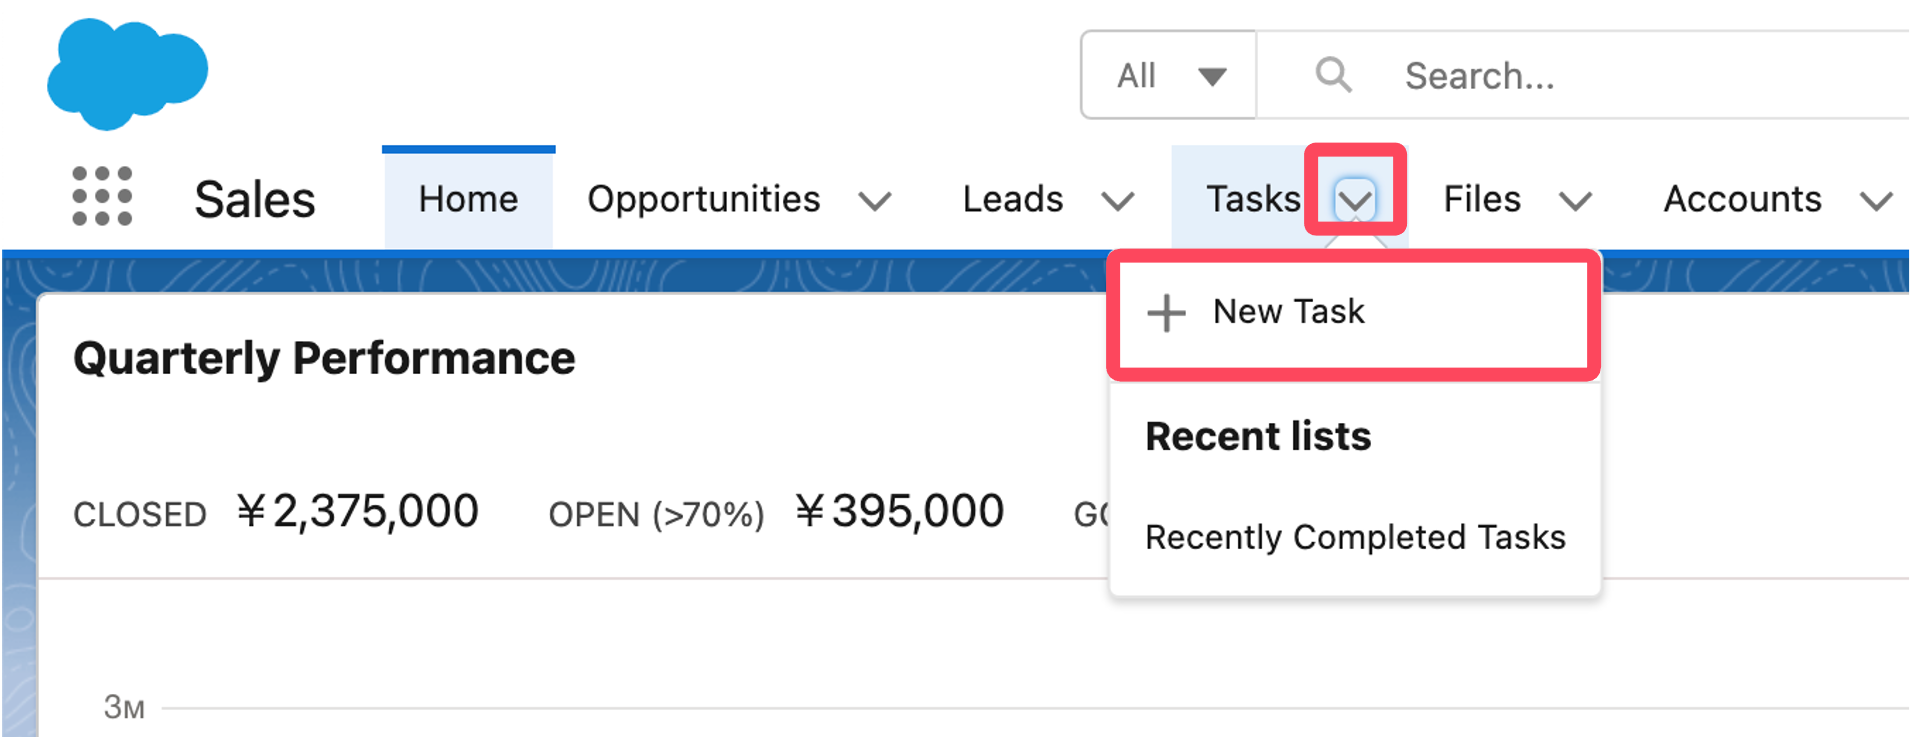
Task: Open the Opportunities tab
Action: pyautogui.click(x=703, y=199)
